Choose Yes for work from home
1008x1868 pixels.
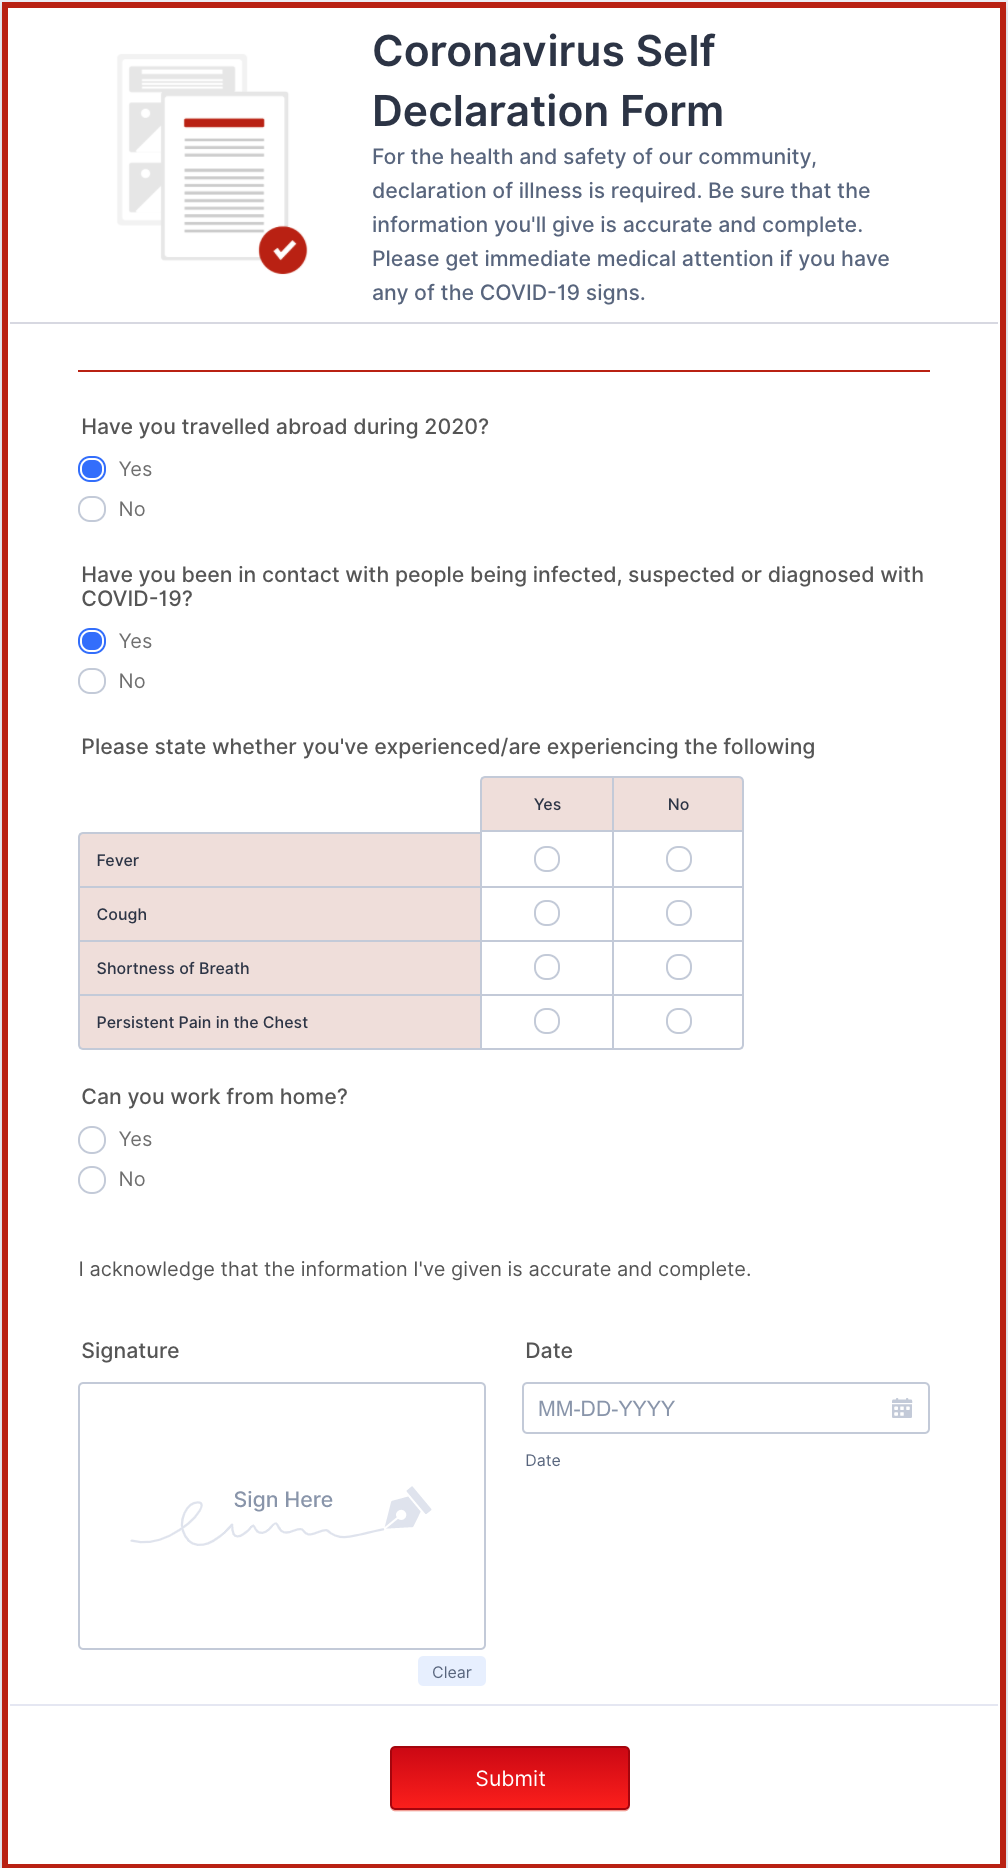pos(92,1139)
